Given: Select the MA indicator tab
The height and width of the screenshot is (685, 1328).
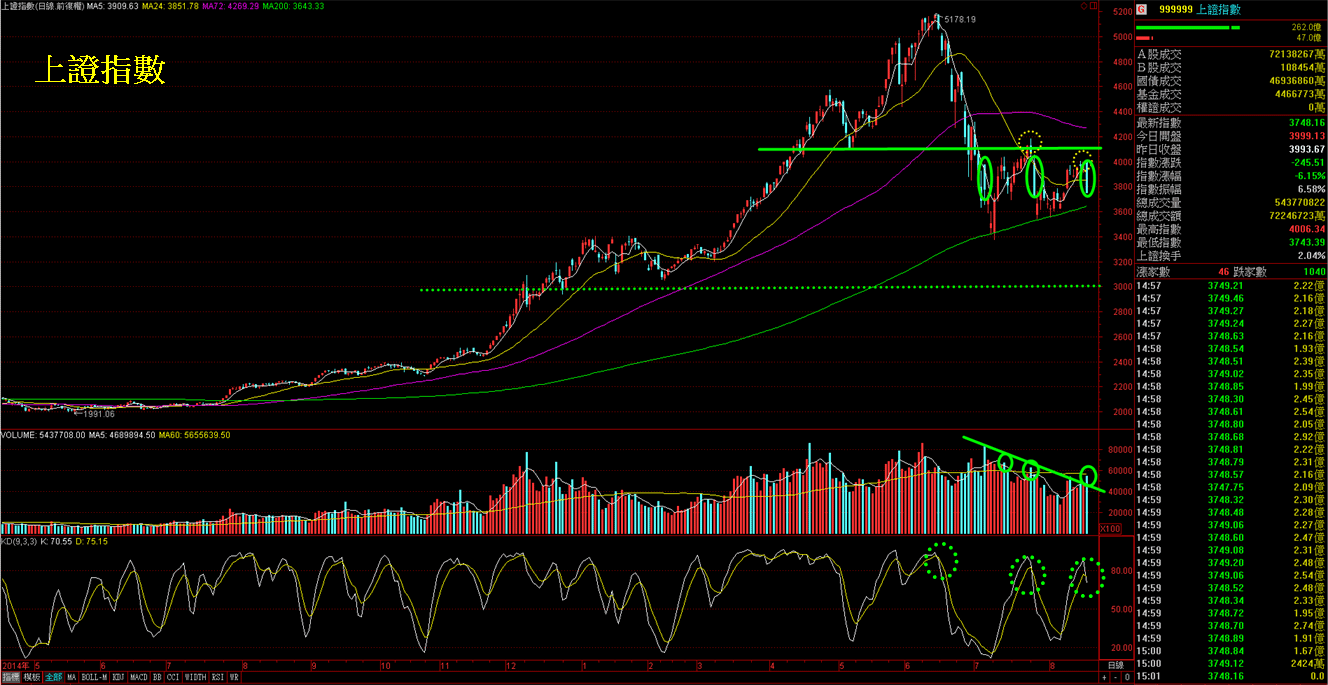Looking at the screenshot, I should point(72,677).
